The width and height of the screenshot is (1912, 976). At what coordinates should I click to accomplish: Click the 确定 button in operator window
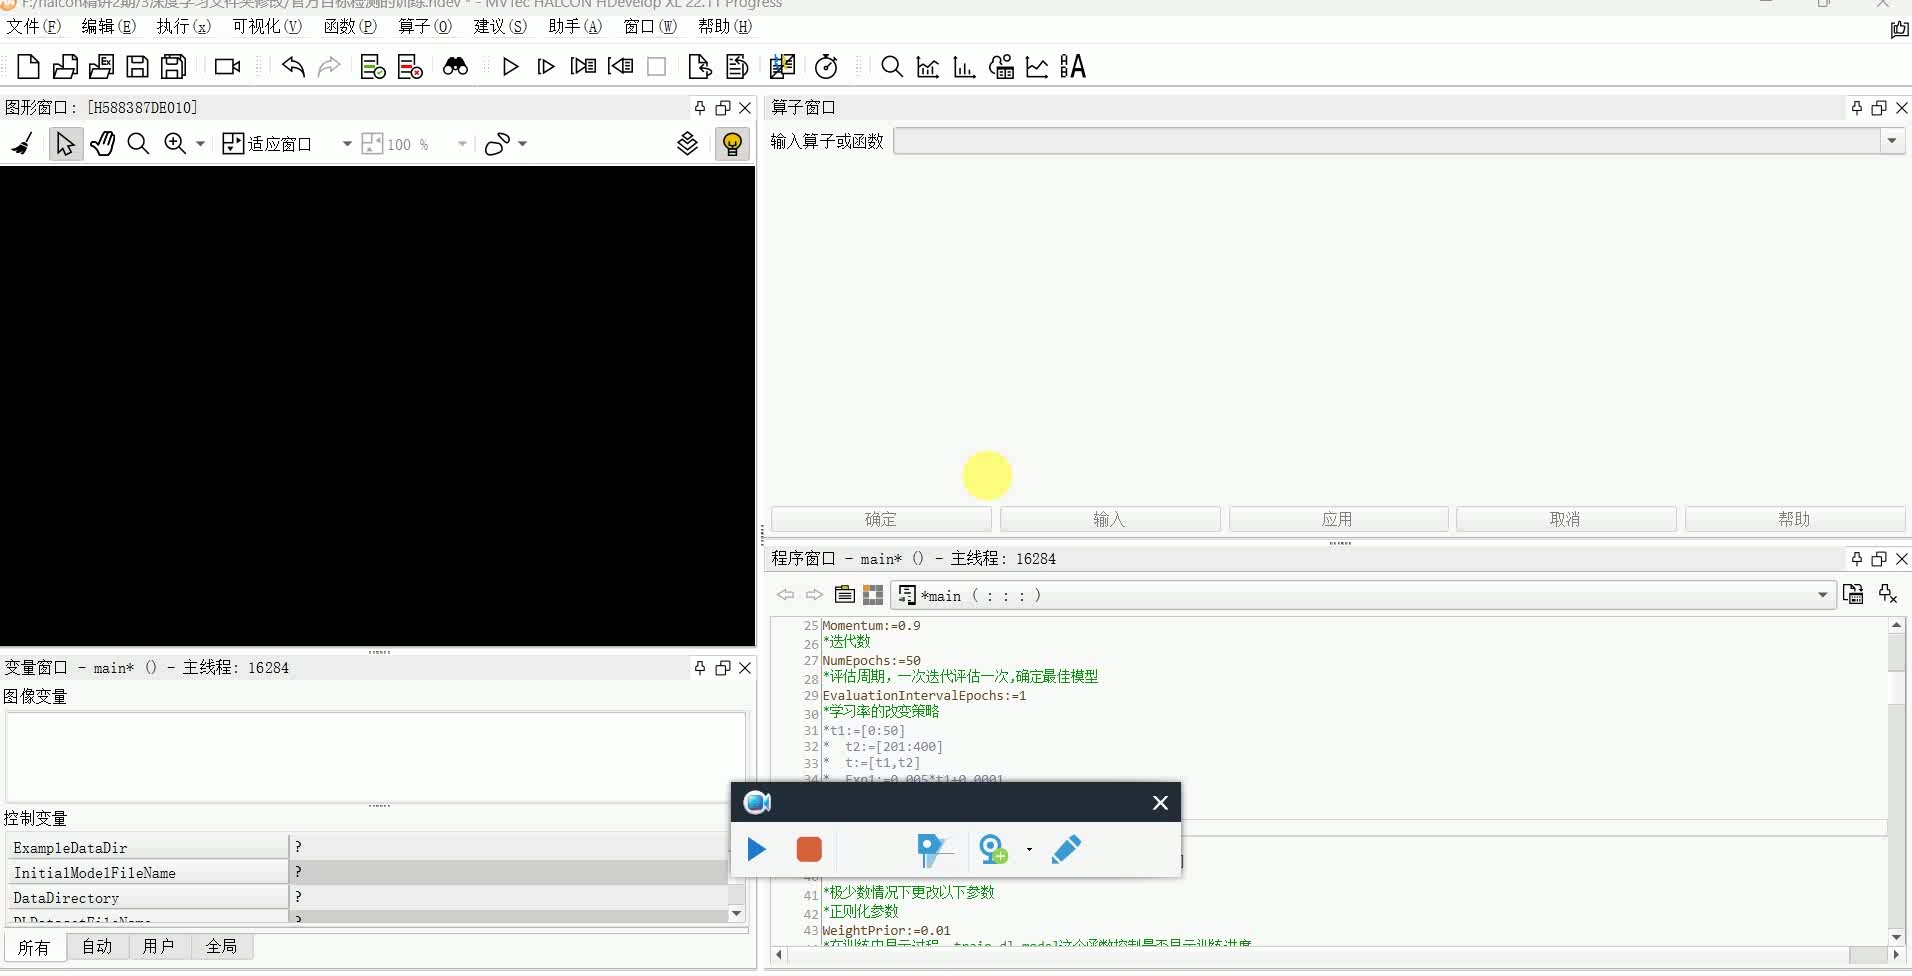[x=879, y=519]
